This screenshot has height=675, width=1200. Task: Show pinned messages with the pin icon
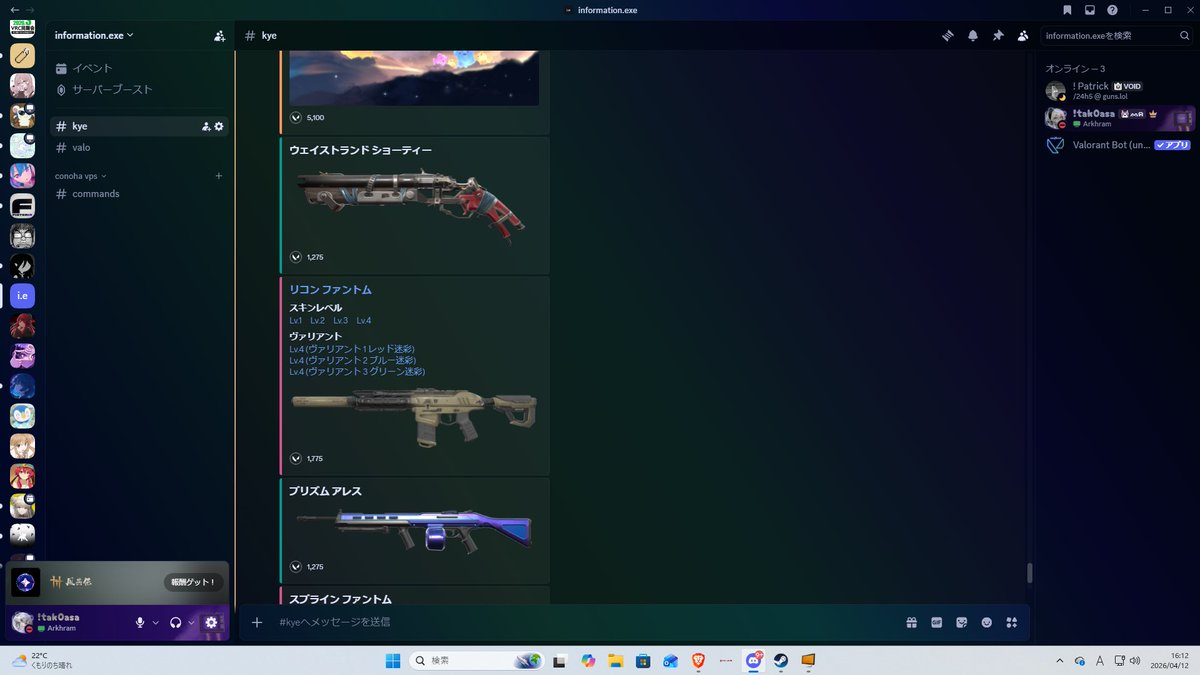998,35
